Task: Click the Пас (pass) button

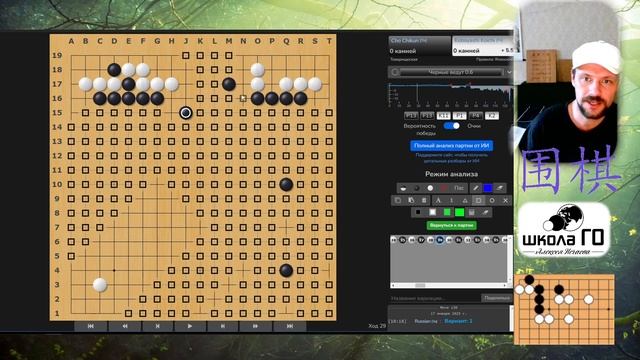Action: (459, 188)
